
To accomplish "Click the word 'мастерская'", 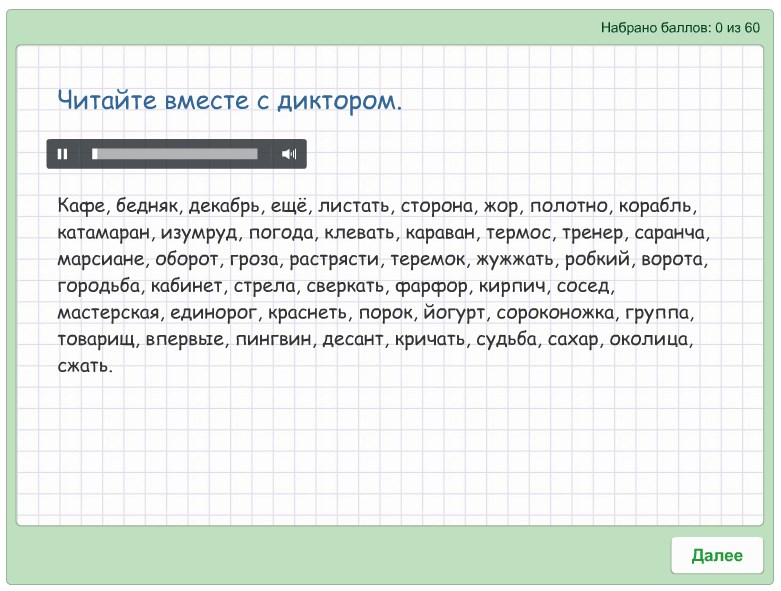I will coord(108,313).
